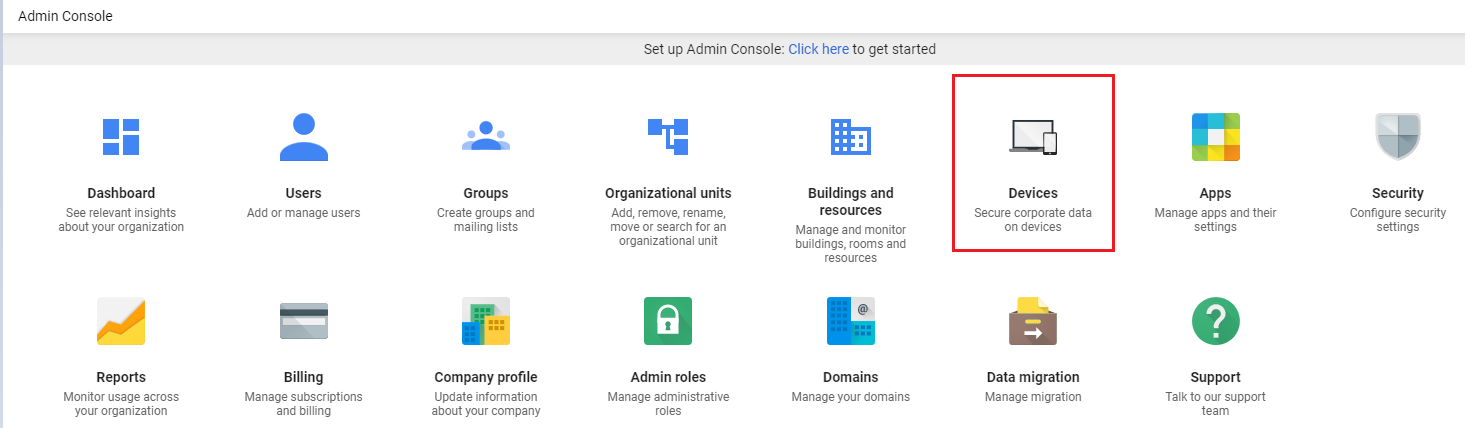This screenshot has width=1474, height=428.
Task: Open Organizational units hierarchy icon
Action: [x=668, y=137]
